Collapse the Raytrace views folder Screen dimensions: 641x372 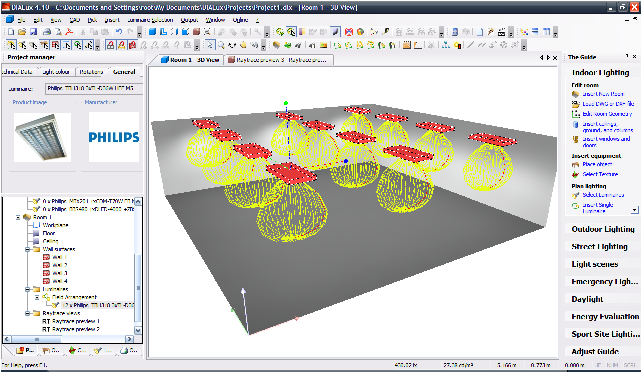[27, 313]
